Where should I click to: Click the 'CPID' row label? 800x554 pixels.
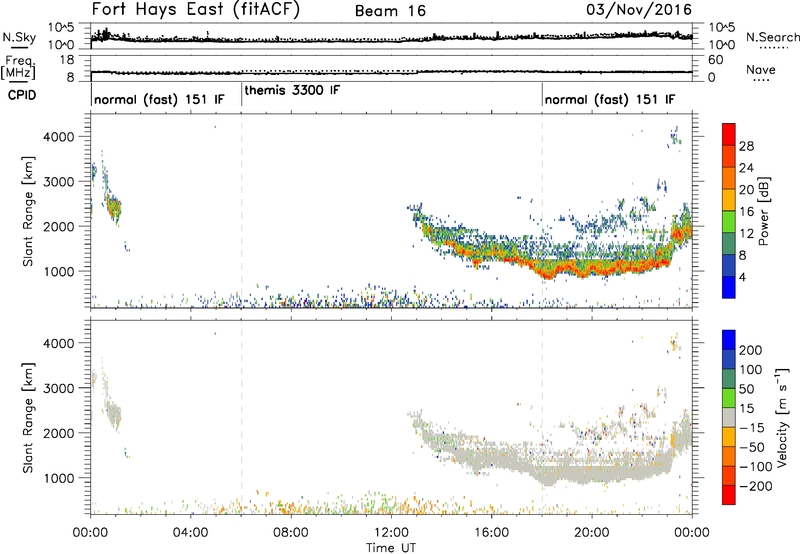click(22, 95)
